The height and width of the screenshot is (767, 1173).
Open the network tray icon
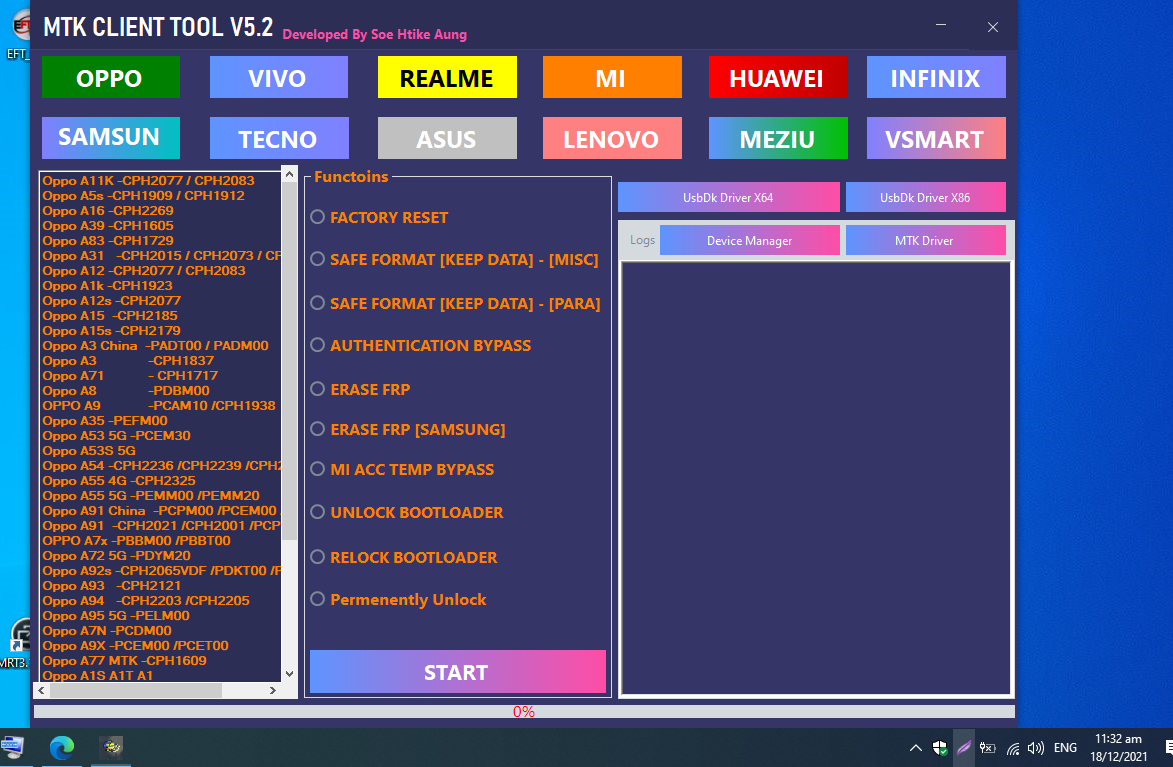tap(1013, 748)
